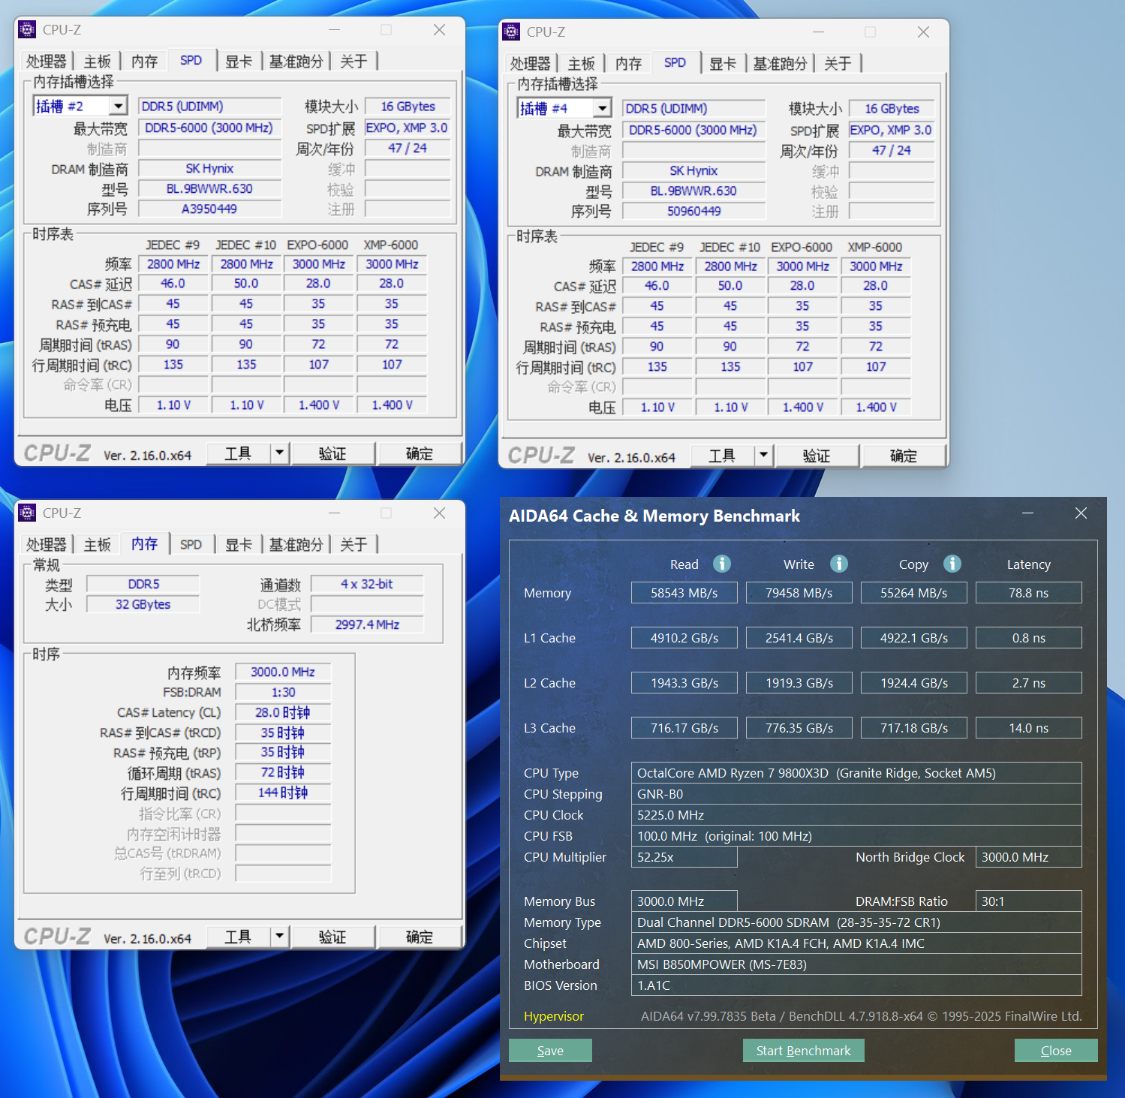This screenshot has height=1098, width=1125.
Task: Click 北桥频率 value 2997.4 MHz
Action: 367,624
